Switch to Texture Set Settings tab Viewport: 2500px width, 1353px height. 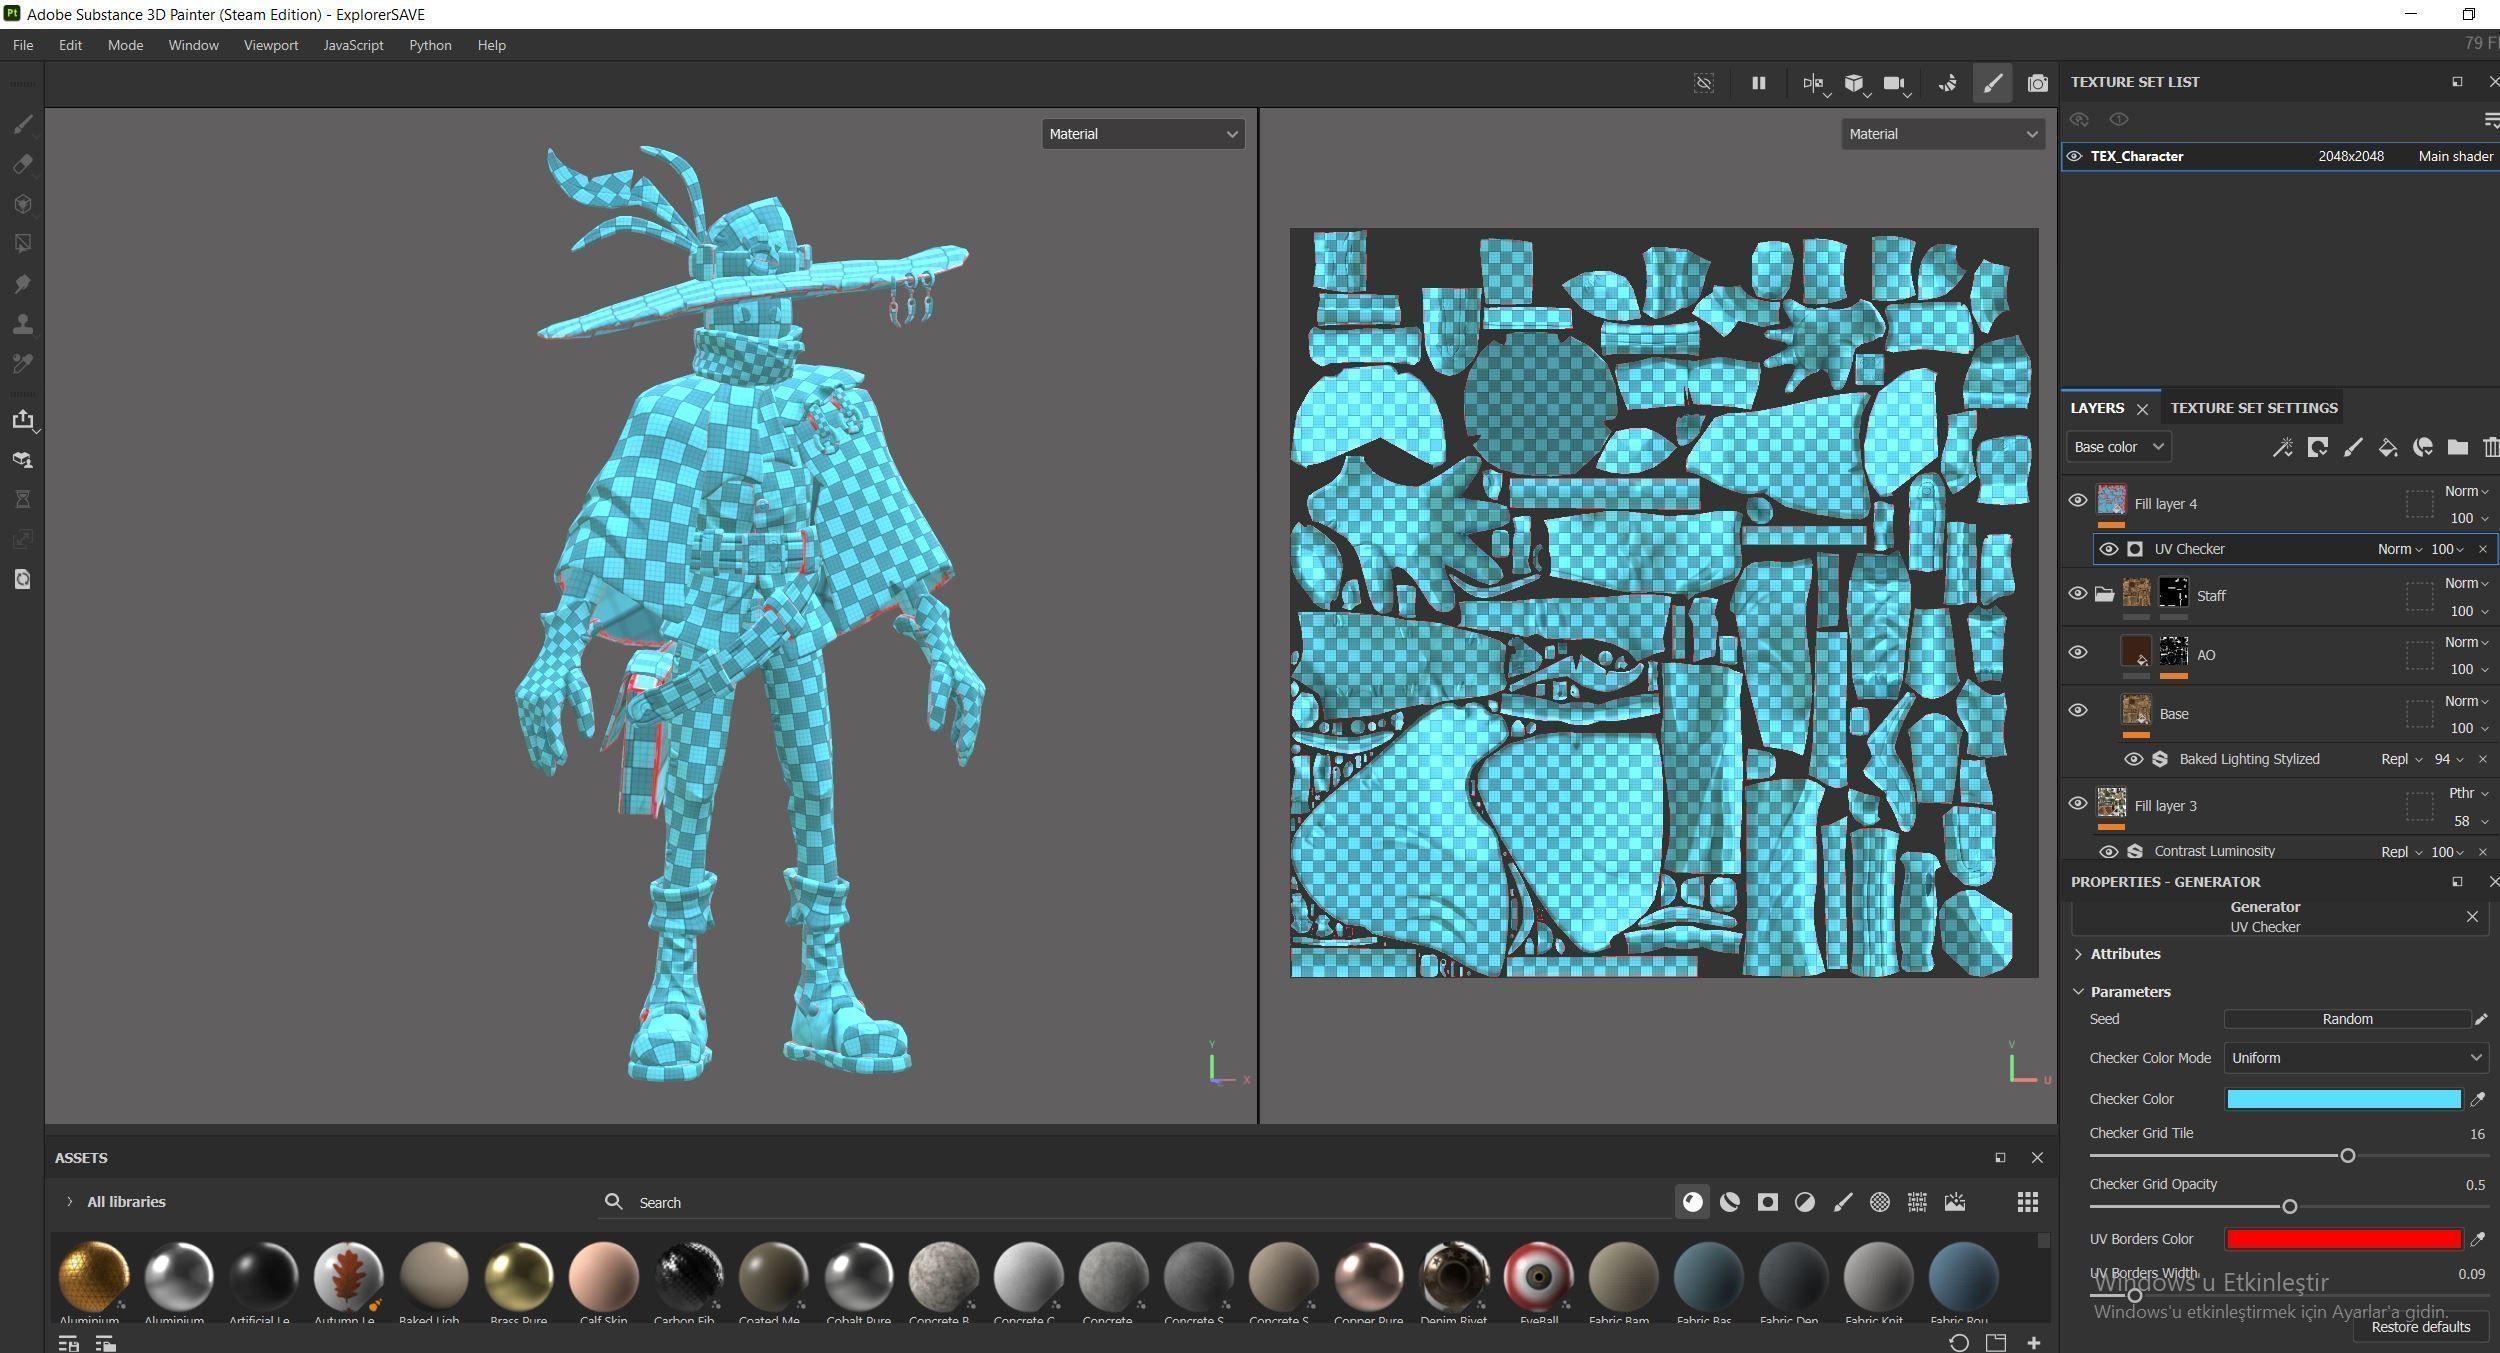coord(2253,408)
